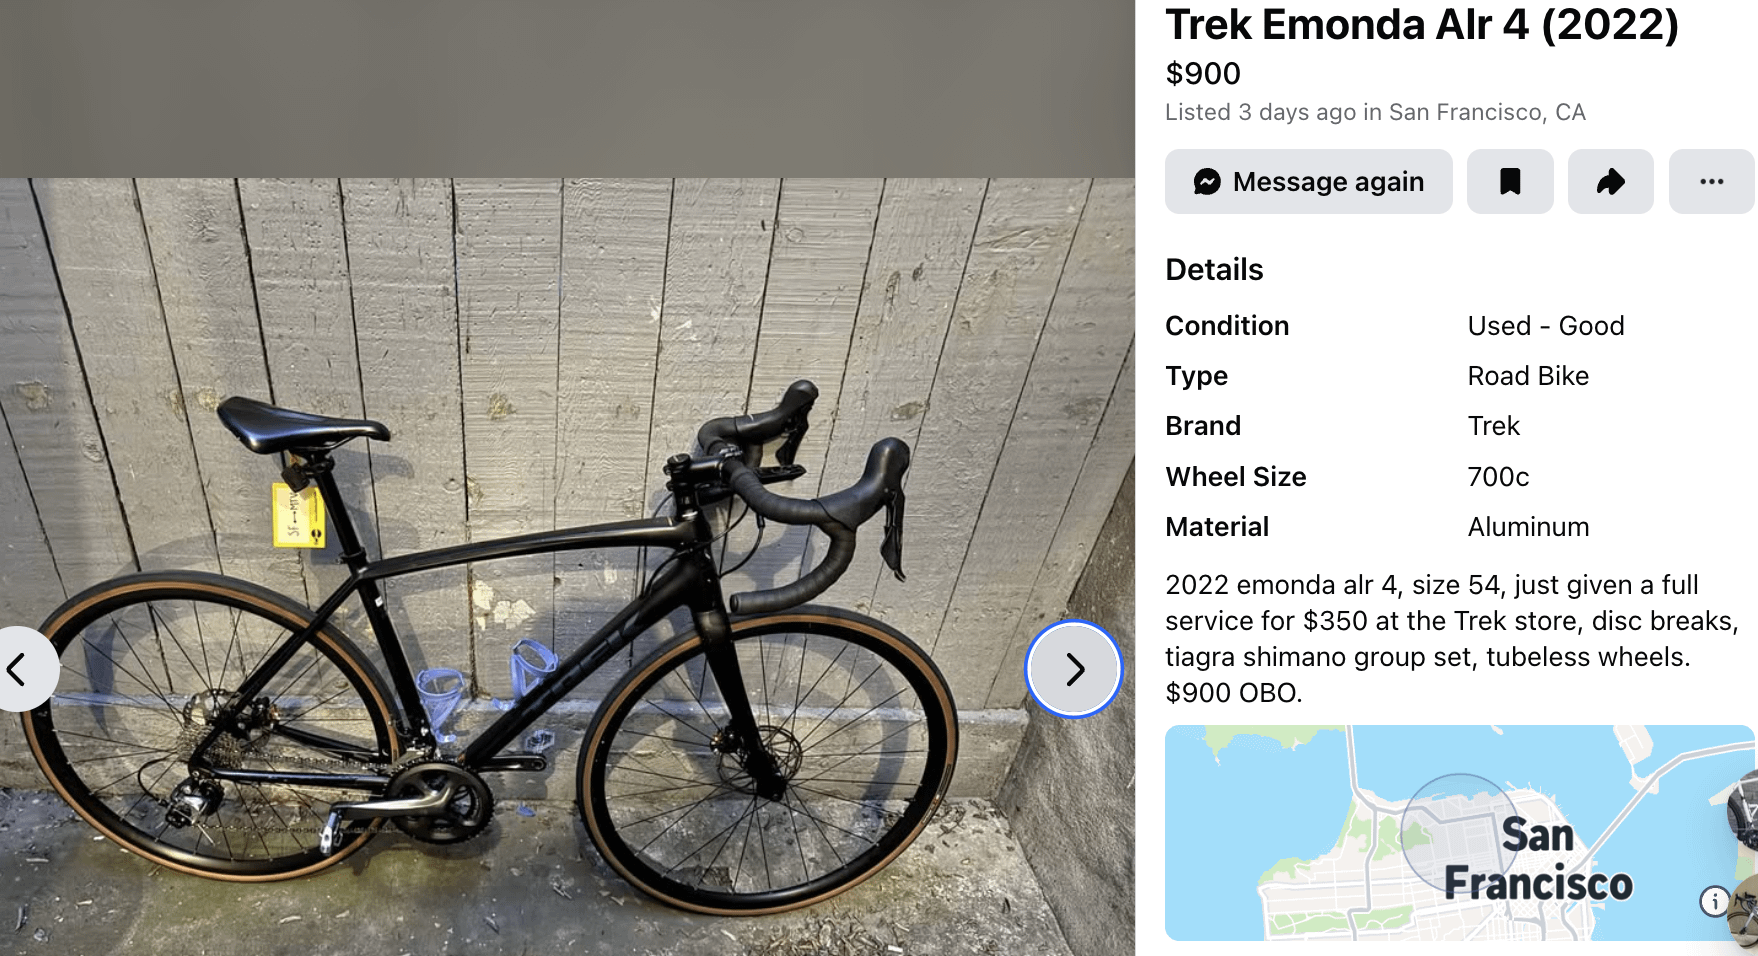Image resolution: width=1758 pixels, height=956 pixels.
Task: Click the Message again button
Action: (x=1308, y=182)
